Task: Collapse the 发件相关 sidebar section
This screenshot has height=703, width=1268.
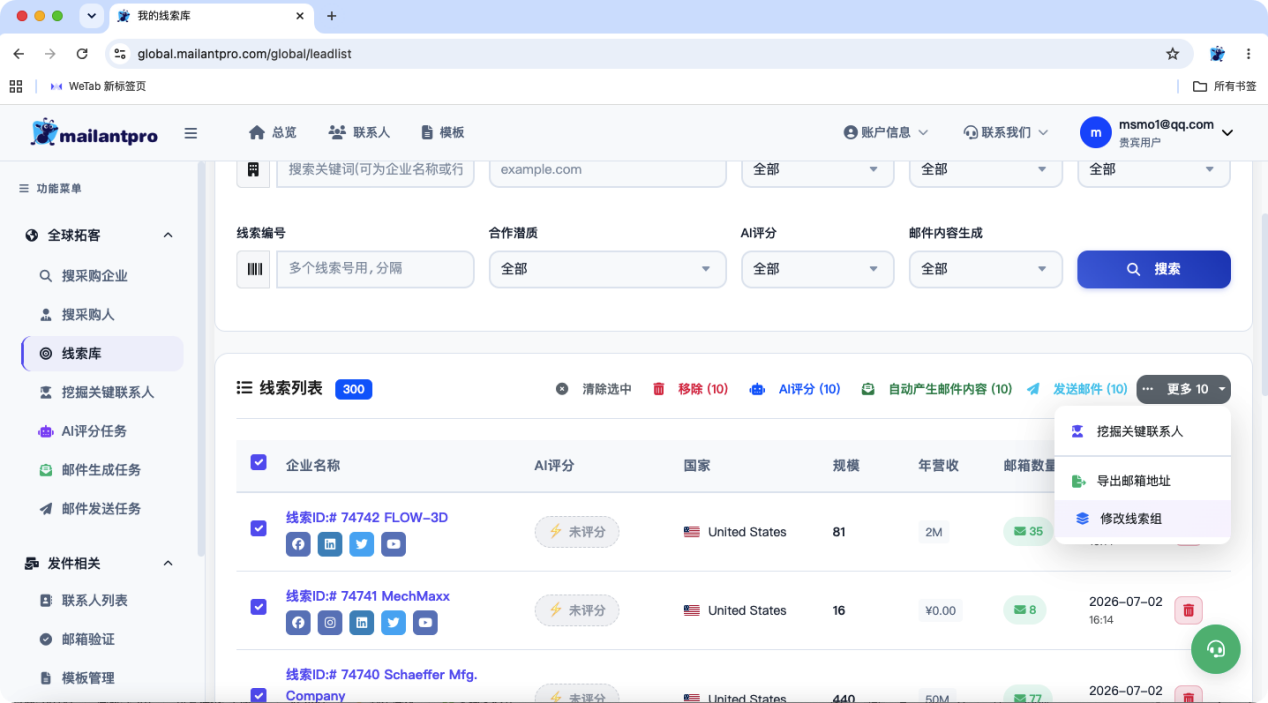Action: [168, 564]
